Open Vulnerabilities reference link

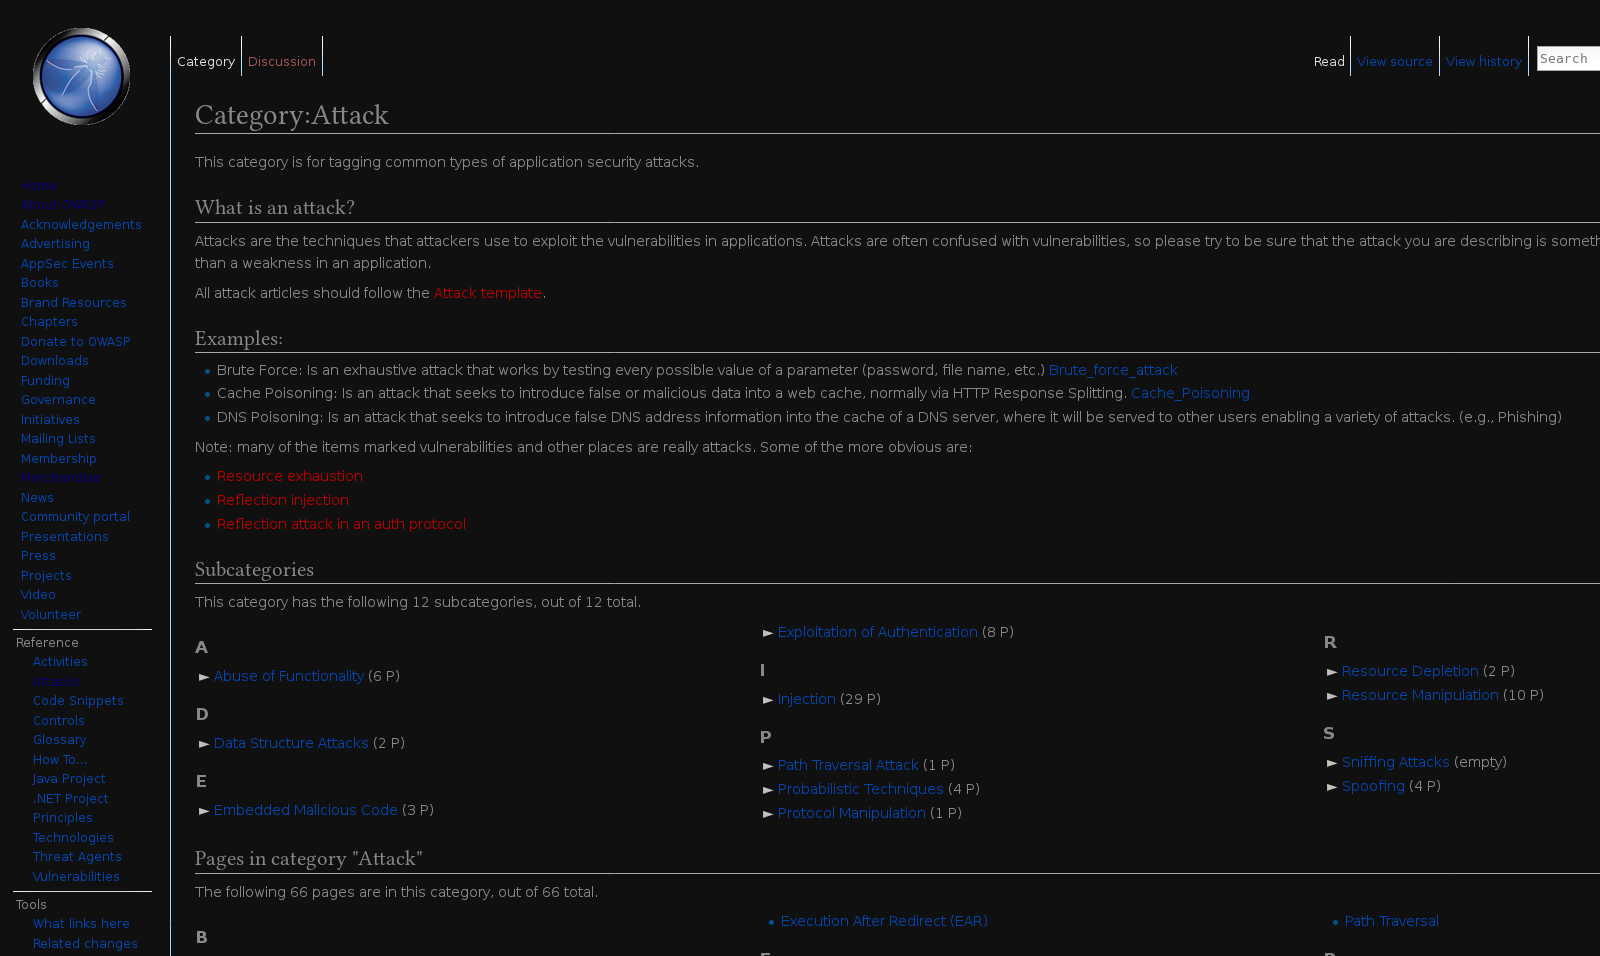click(x=76, y=877)
